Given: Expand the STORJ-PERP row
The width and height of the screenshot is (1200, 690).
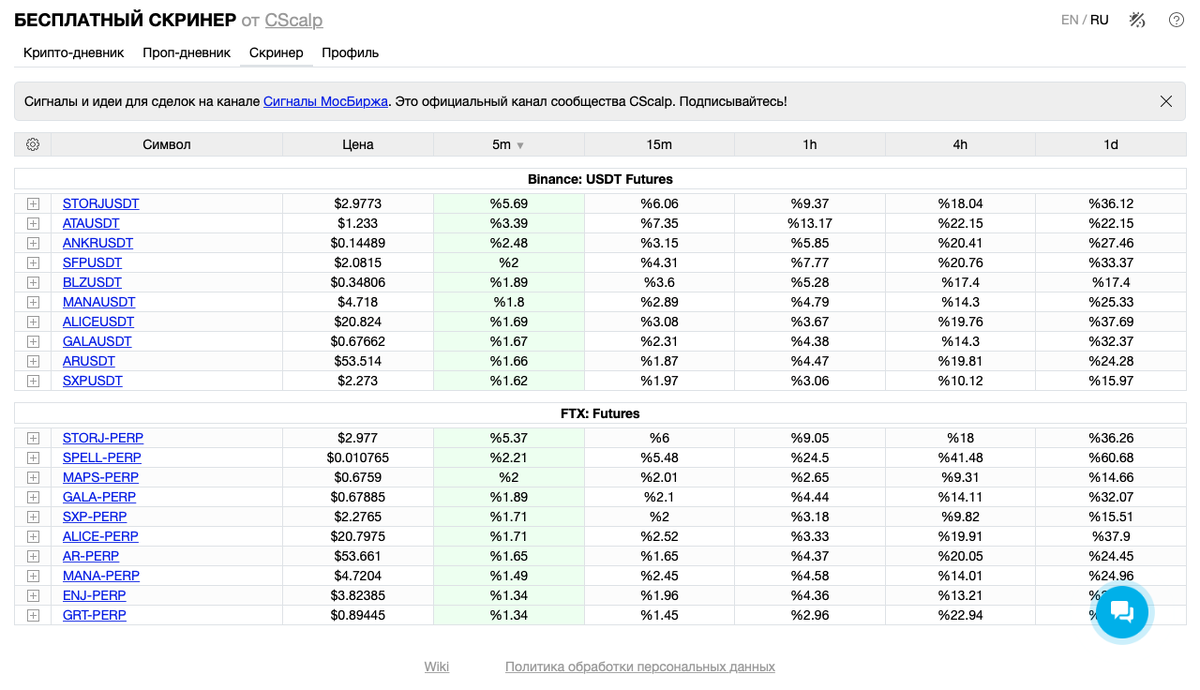Looking at the screenshot, I should (33, 438).
